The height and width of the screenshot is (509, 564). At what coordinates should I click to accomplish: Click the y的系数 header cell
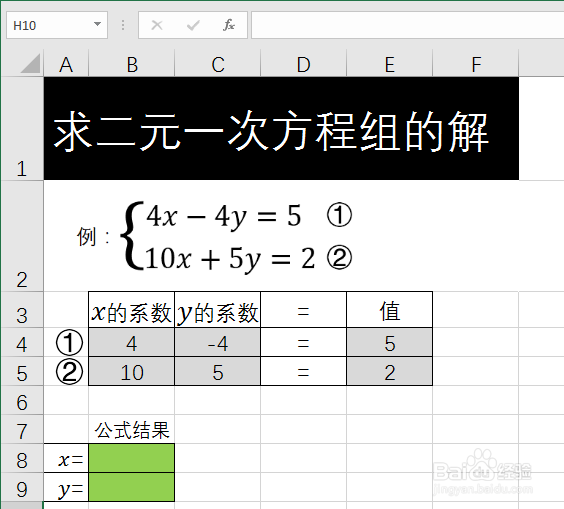tap(218, 310)
